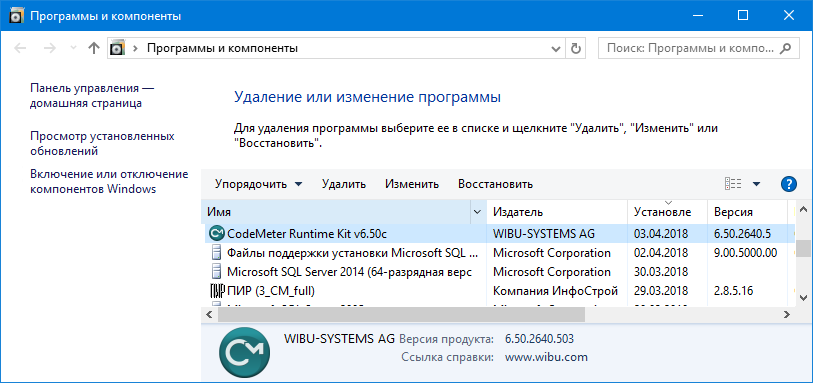Sort by Имя column header
This screenshot has width=813, height=383.
[336, 212]
